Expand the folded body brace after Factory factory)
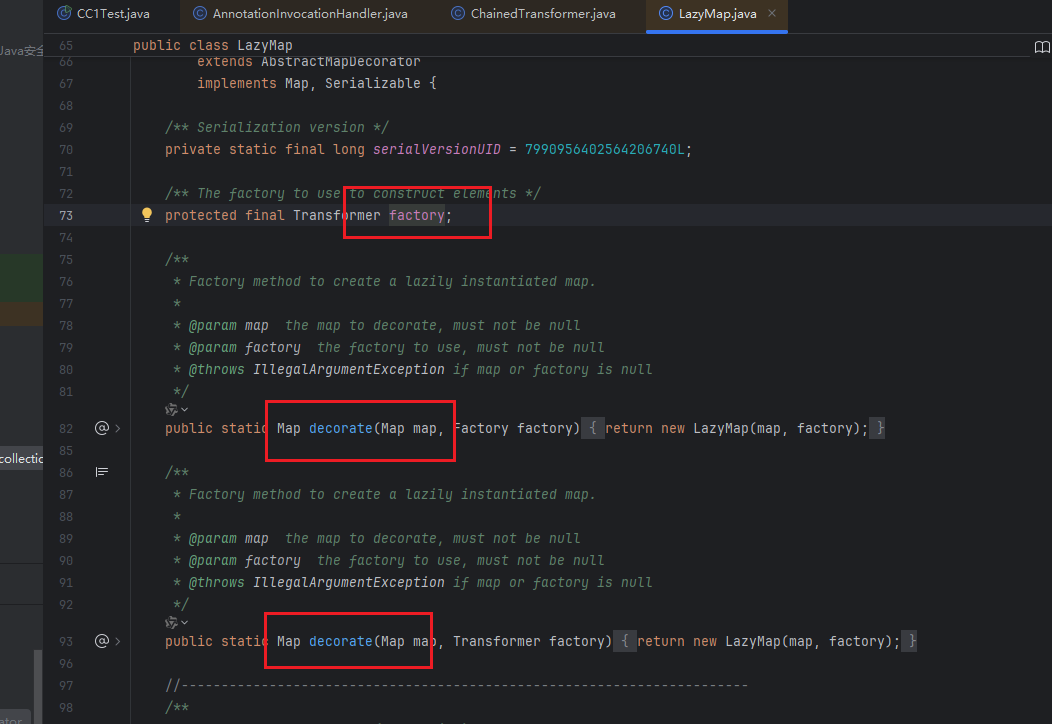 [593, 428]
